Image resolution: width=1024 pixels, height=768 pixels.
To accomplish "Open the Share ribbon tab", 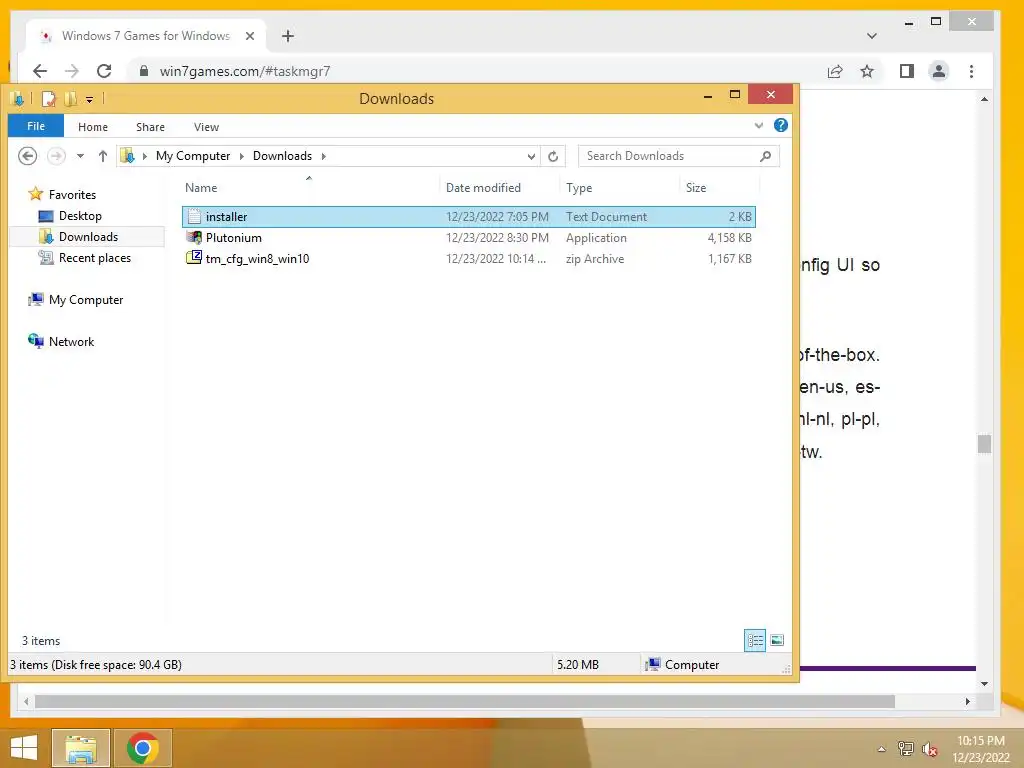I will (150, 127).
